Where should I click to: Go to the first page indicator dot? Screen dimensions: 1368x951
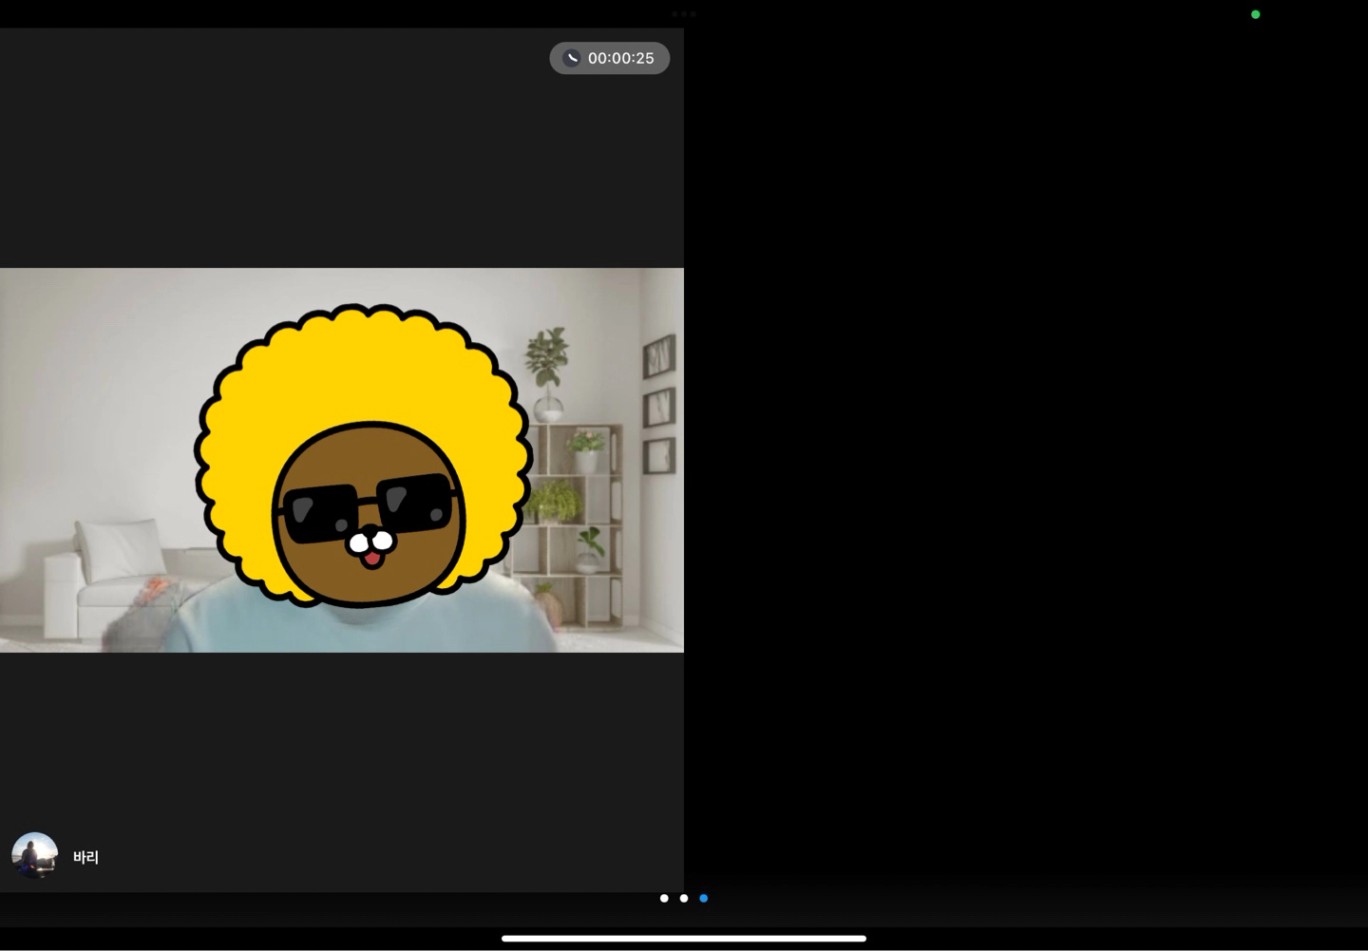pos(664,898)
